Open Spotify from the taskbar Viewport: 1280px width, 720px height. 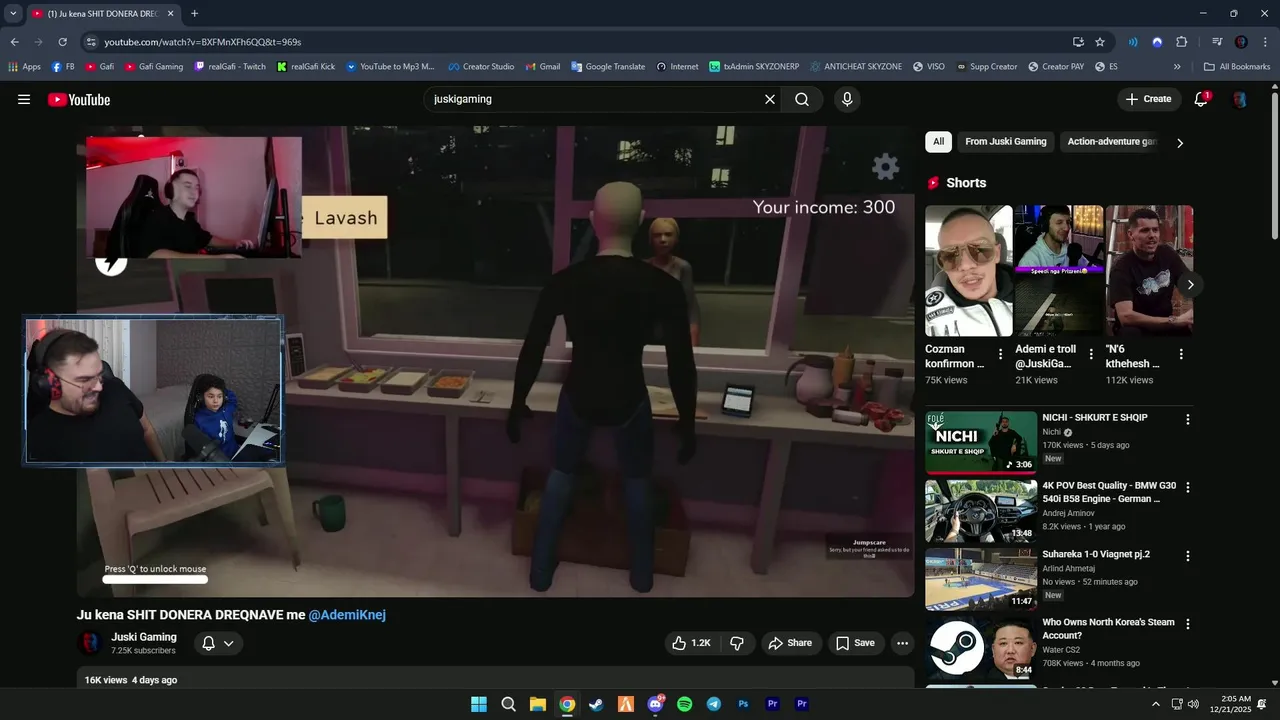click(x=684, y=704)
